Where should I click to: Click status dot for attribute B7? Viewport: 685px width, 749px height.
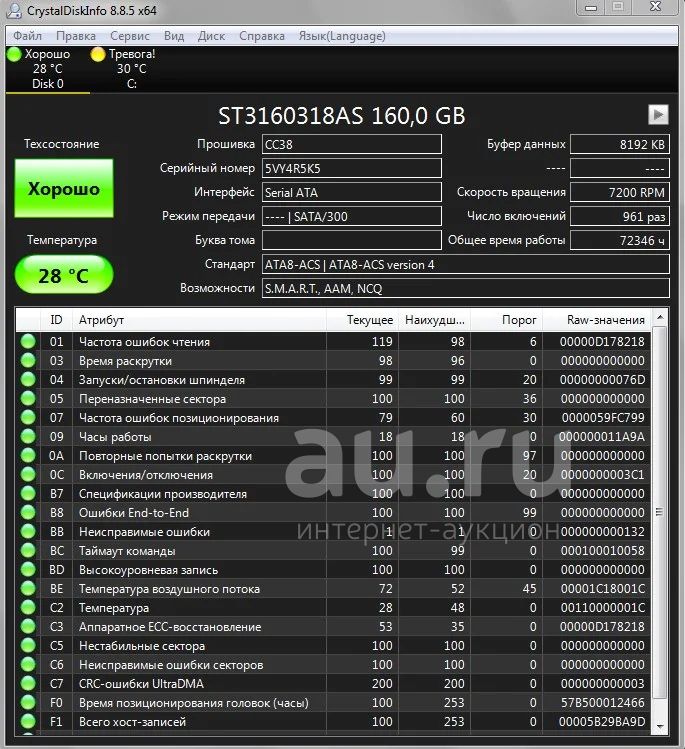point(28,493)
